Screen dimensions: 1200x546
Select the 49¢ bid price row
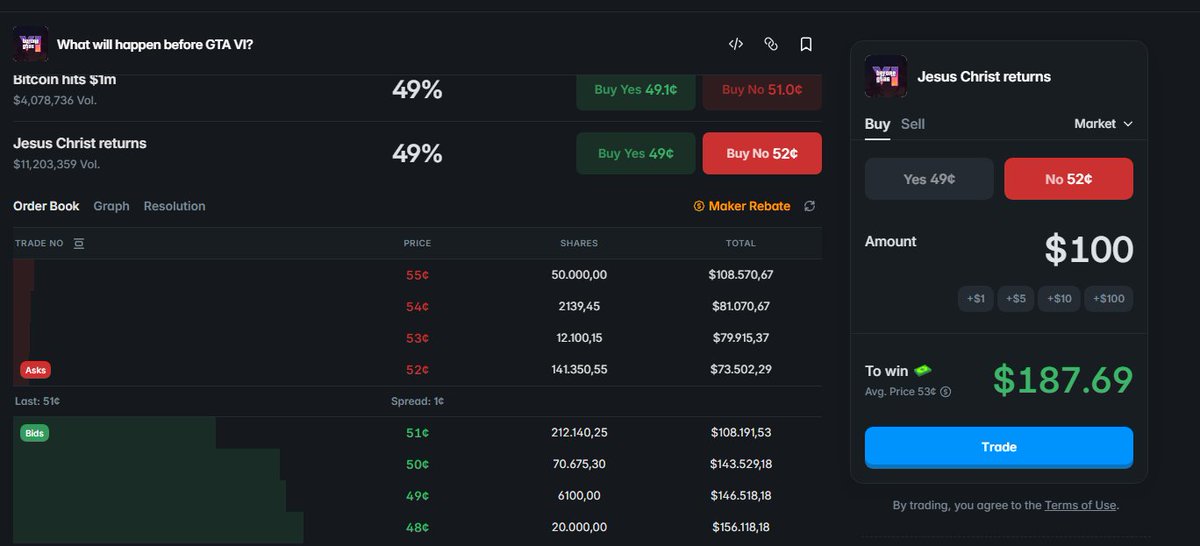coord(417,495)
